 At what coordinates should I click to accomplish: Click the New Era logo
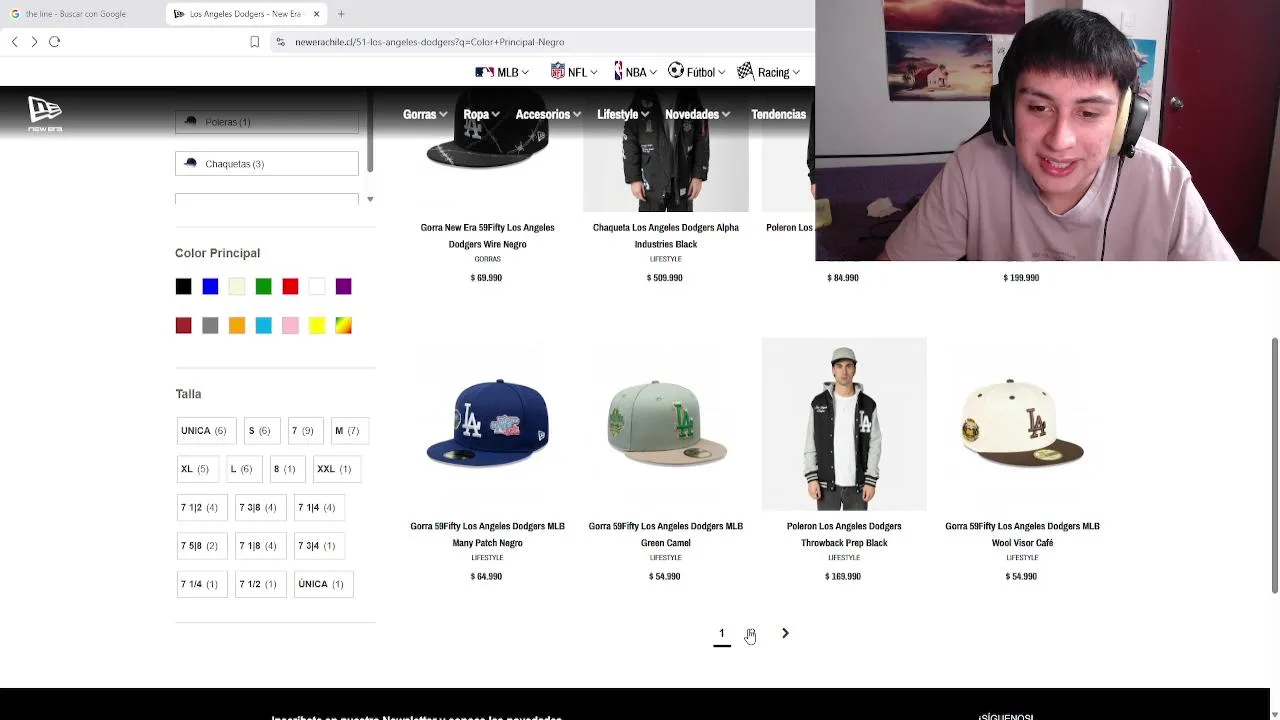coord(45,114)
